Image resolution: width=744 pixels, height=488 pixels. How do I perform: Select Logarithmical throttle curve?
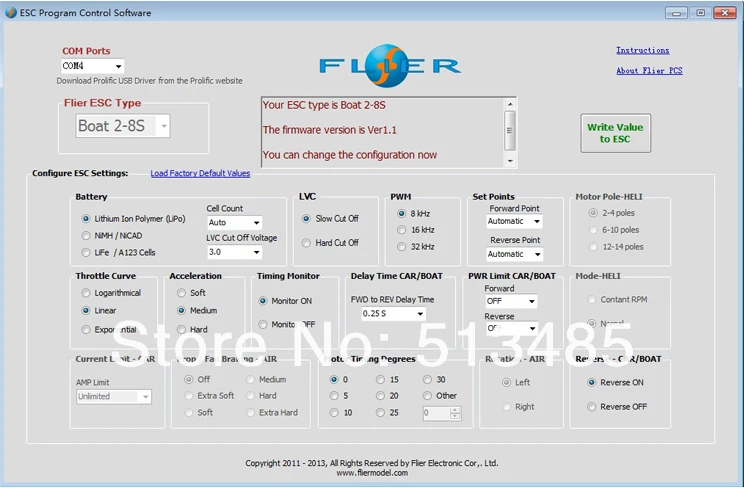pyautogui.click(x=111, y=293)
